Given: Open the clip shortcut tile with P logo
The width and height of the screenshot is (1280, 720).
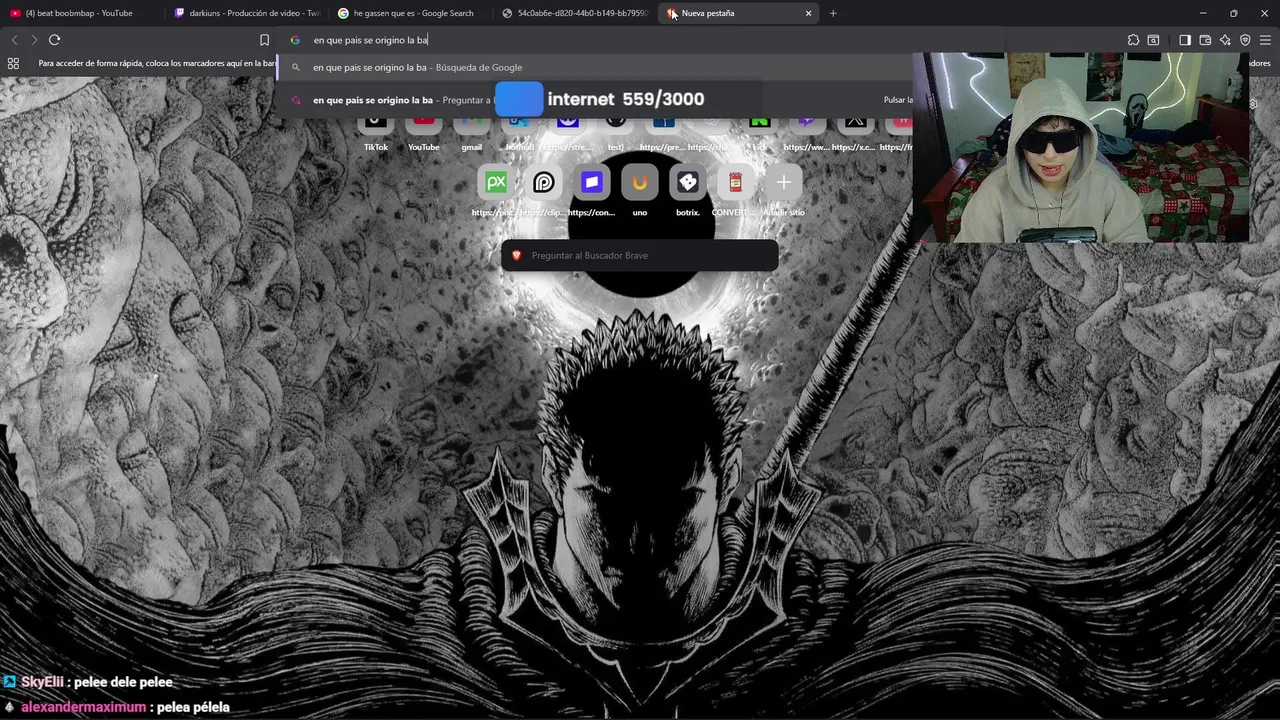Looking at the screenshot, I should 544,190.
